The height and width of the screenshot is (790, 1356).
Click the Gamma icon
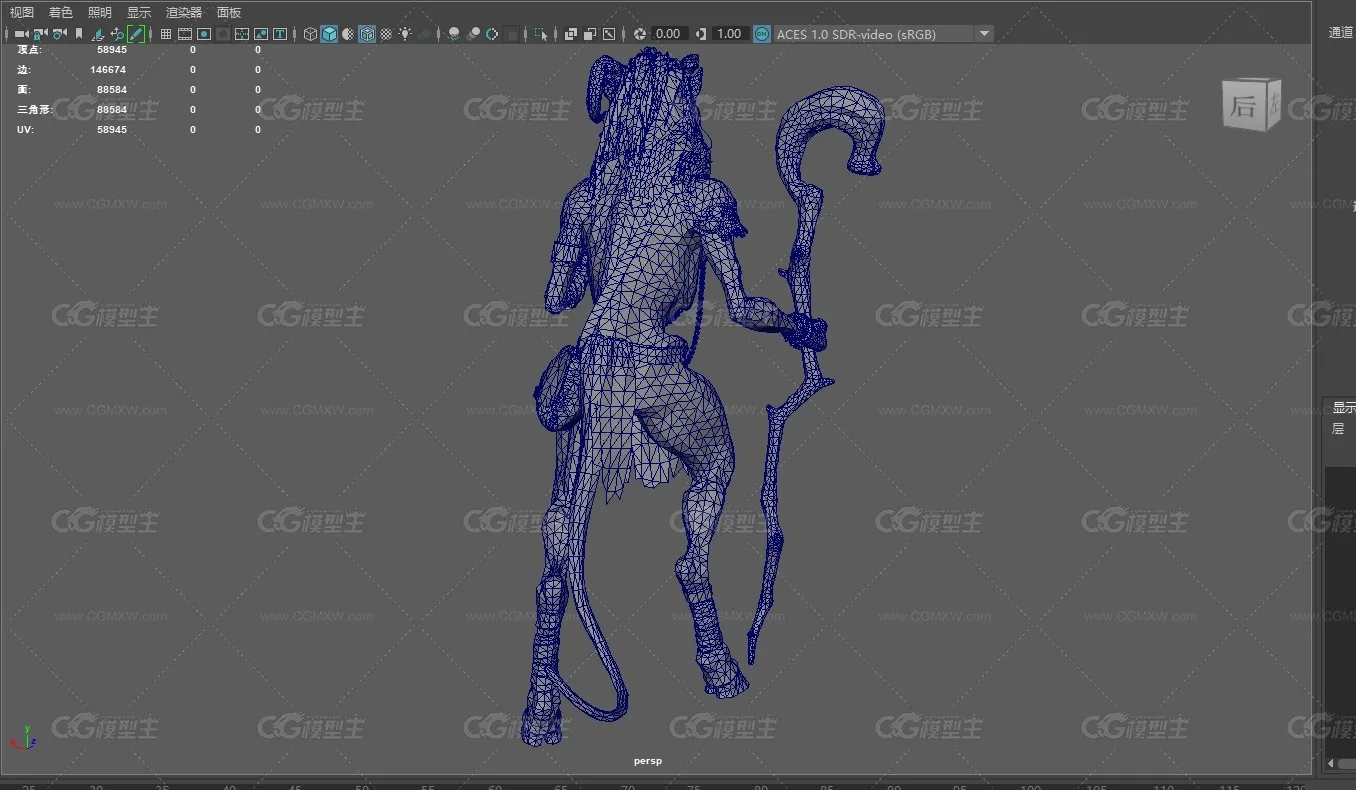tap(701, 34)
